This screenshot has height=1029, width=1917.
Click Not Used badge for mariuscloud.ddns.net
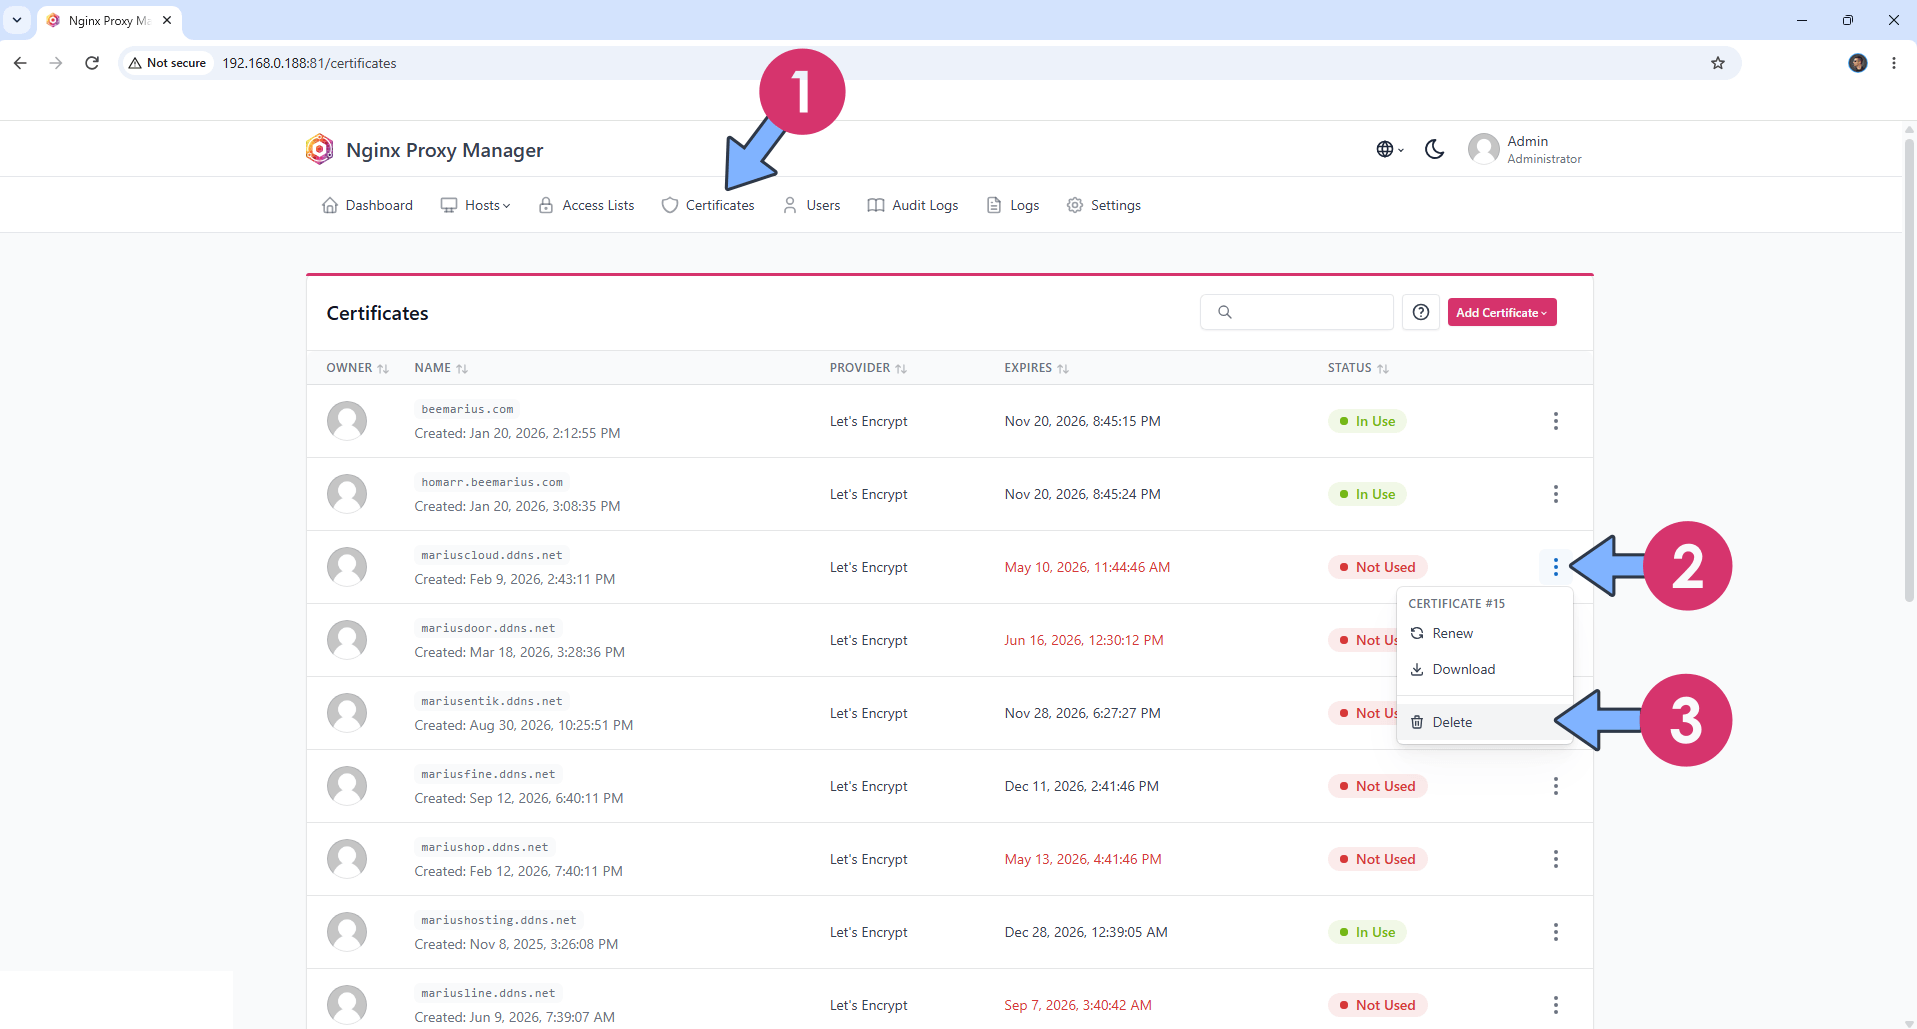pyautogui.click(x=1377, y=567)
